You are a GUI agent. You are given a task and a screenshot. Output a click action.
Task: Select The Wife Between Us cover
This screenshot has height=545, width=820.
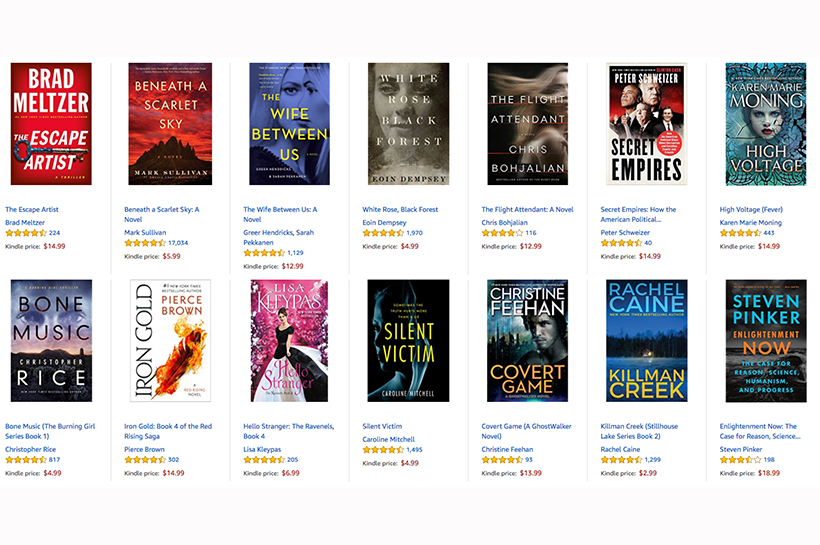[x=289, y=124]
